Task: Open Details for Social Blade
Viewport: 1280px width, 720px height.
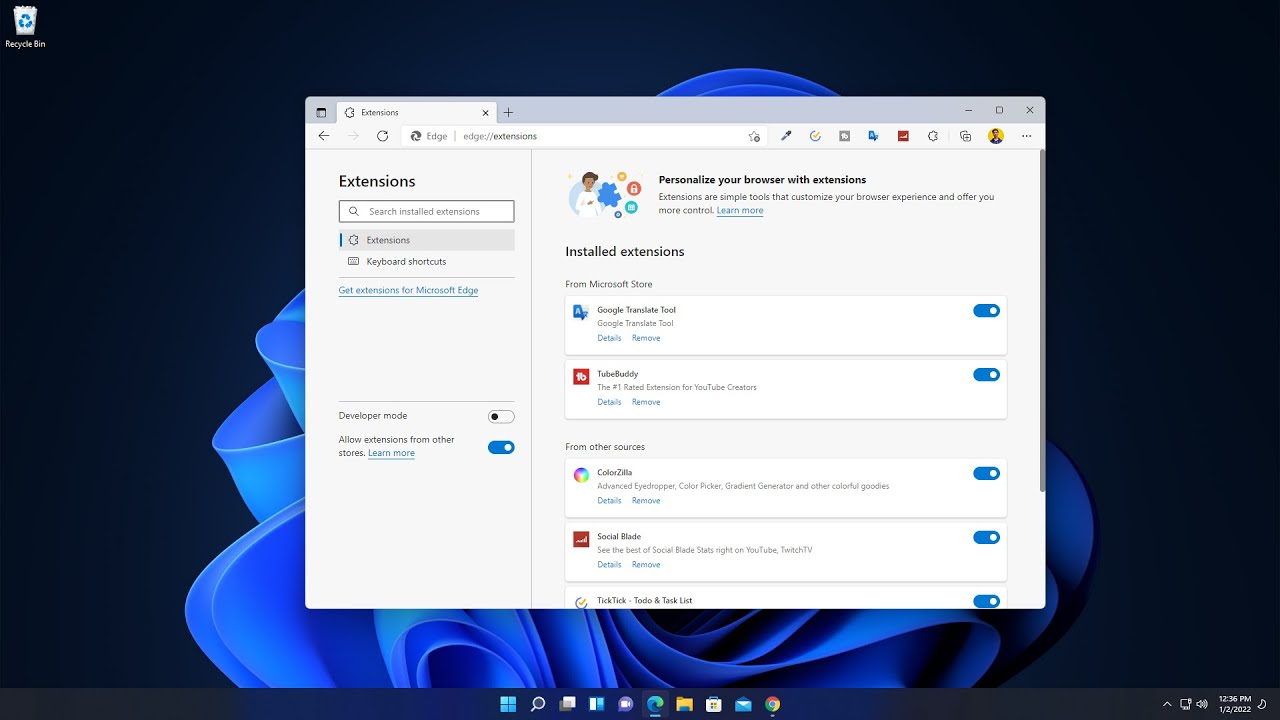Action: [609, 564]
